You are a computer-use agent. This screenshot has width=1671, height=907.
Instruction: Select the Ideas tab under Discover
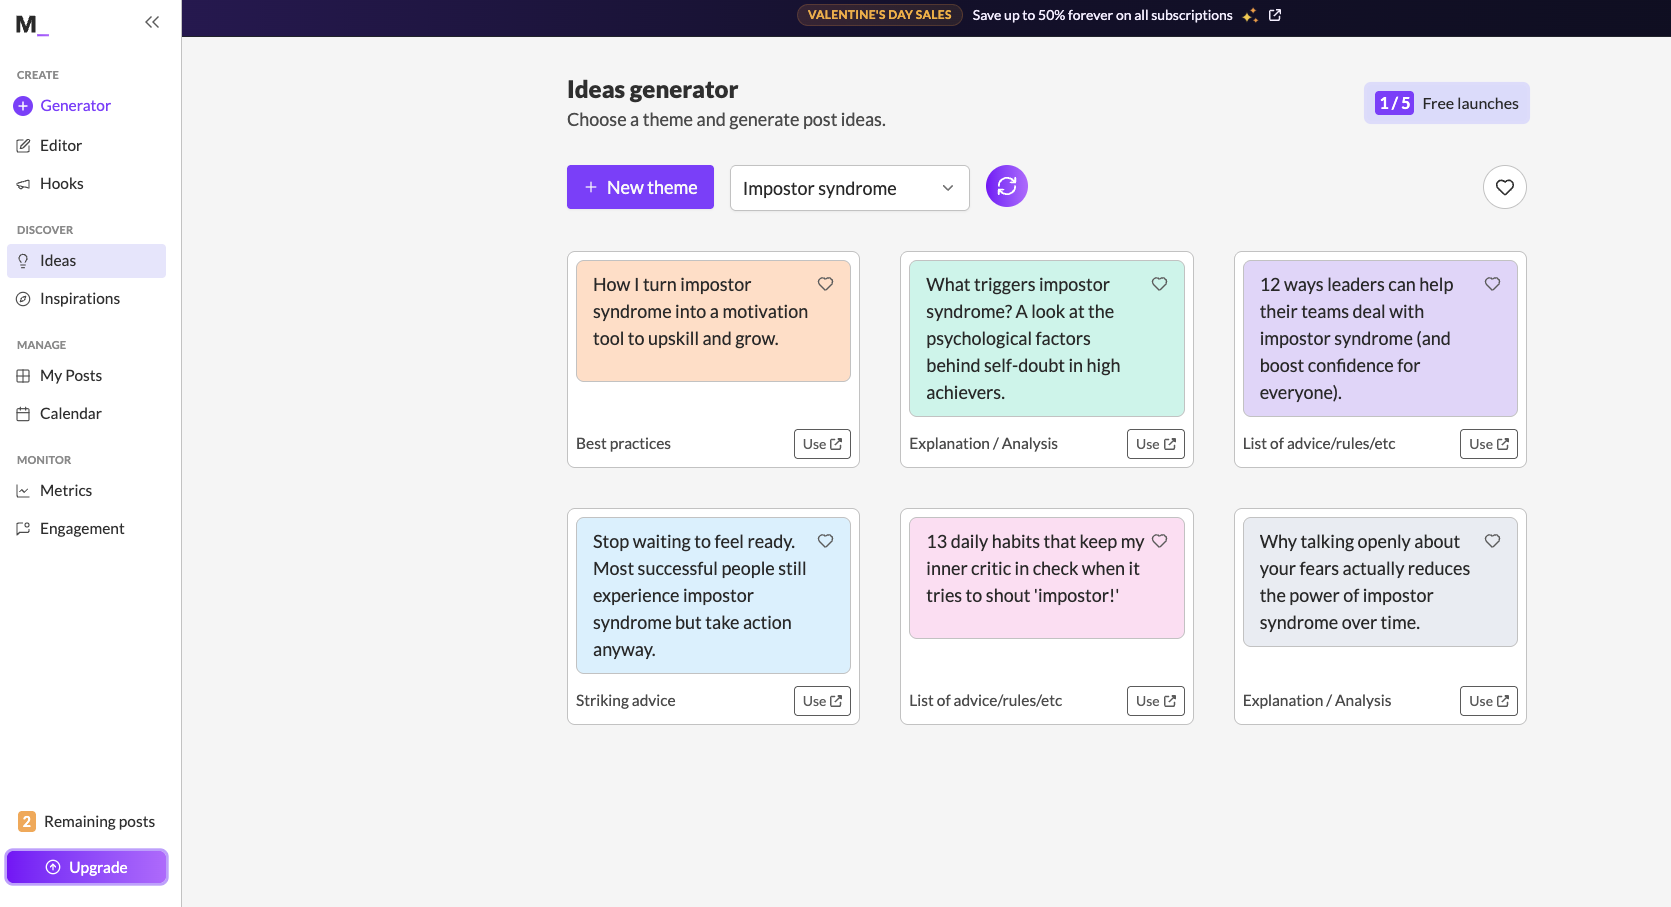[x=58, y=260]
